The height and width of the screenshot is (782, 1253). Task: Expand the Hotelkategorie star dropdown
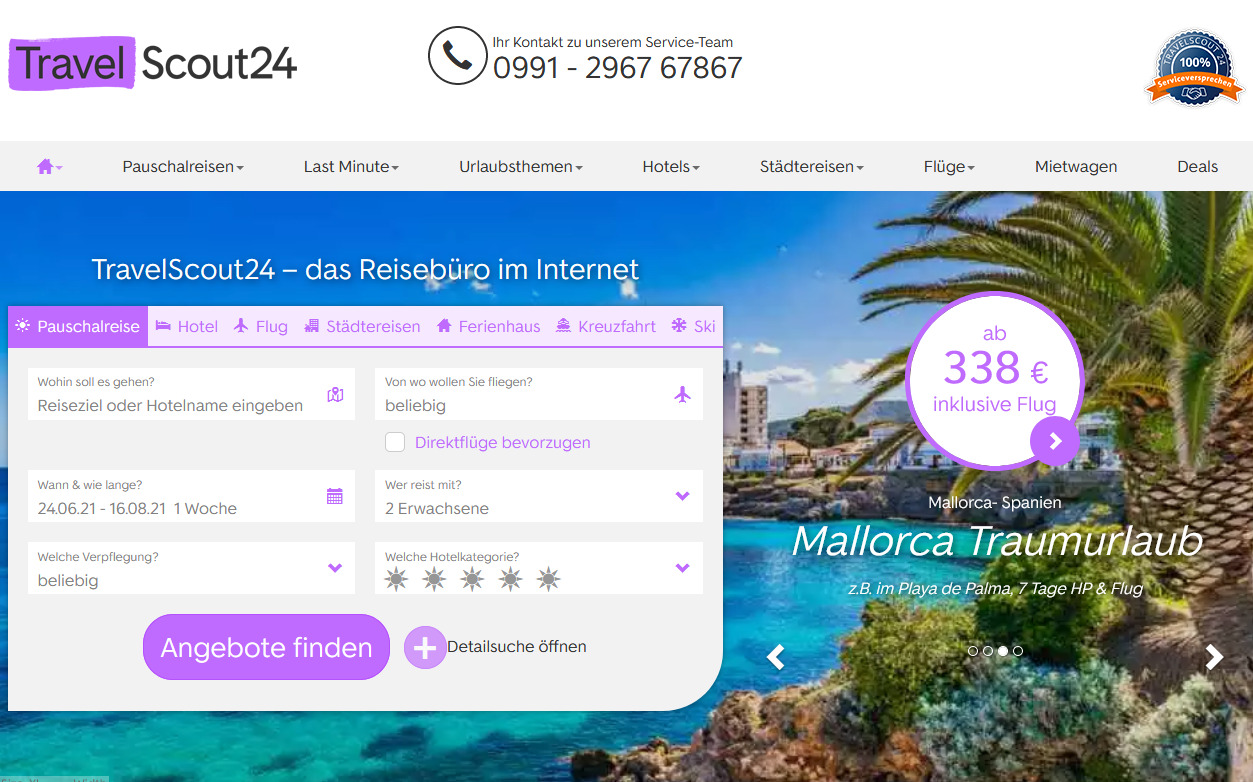point(539,568)
